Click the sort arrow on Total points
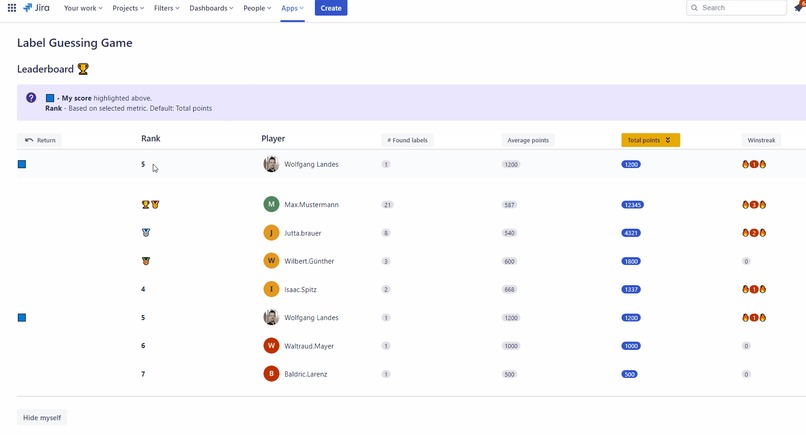806x439 pixels. coord(668,140)
